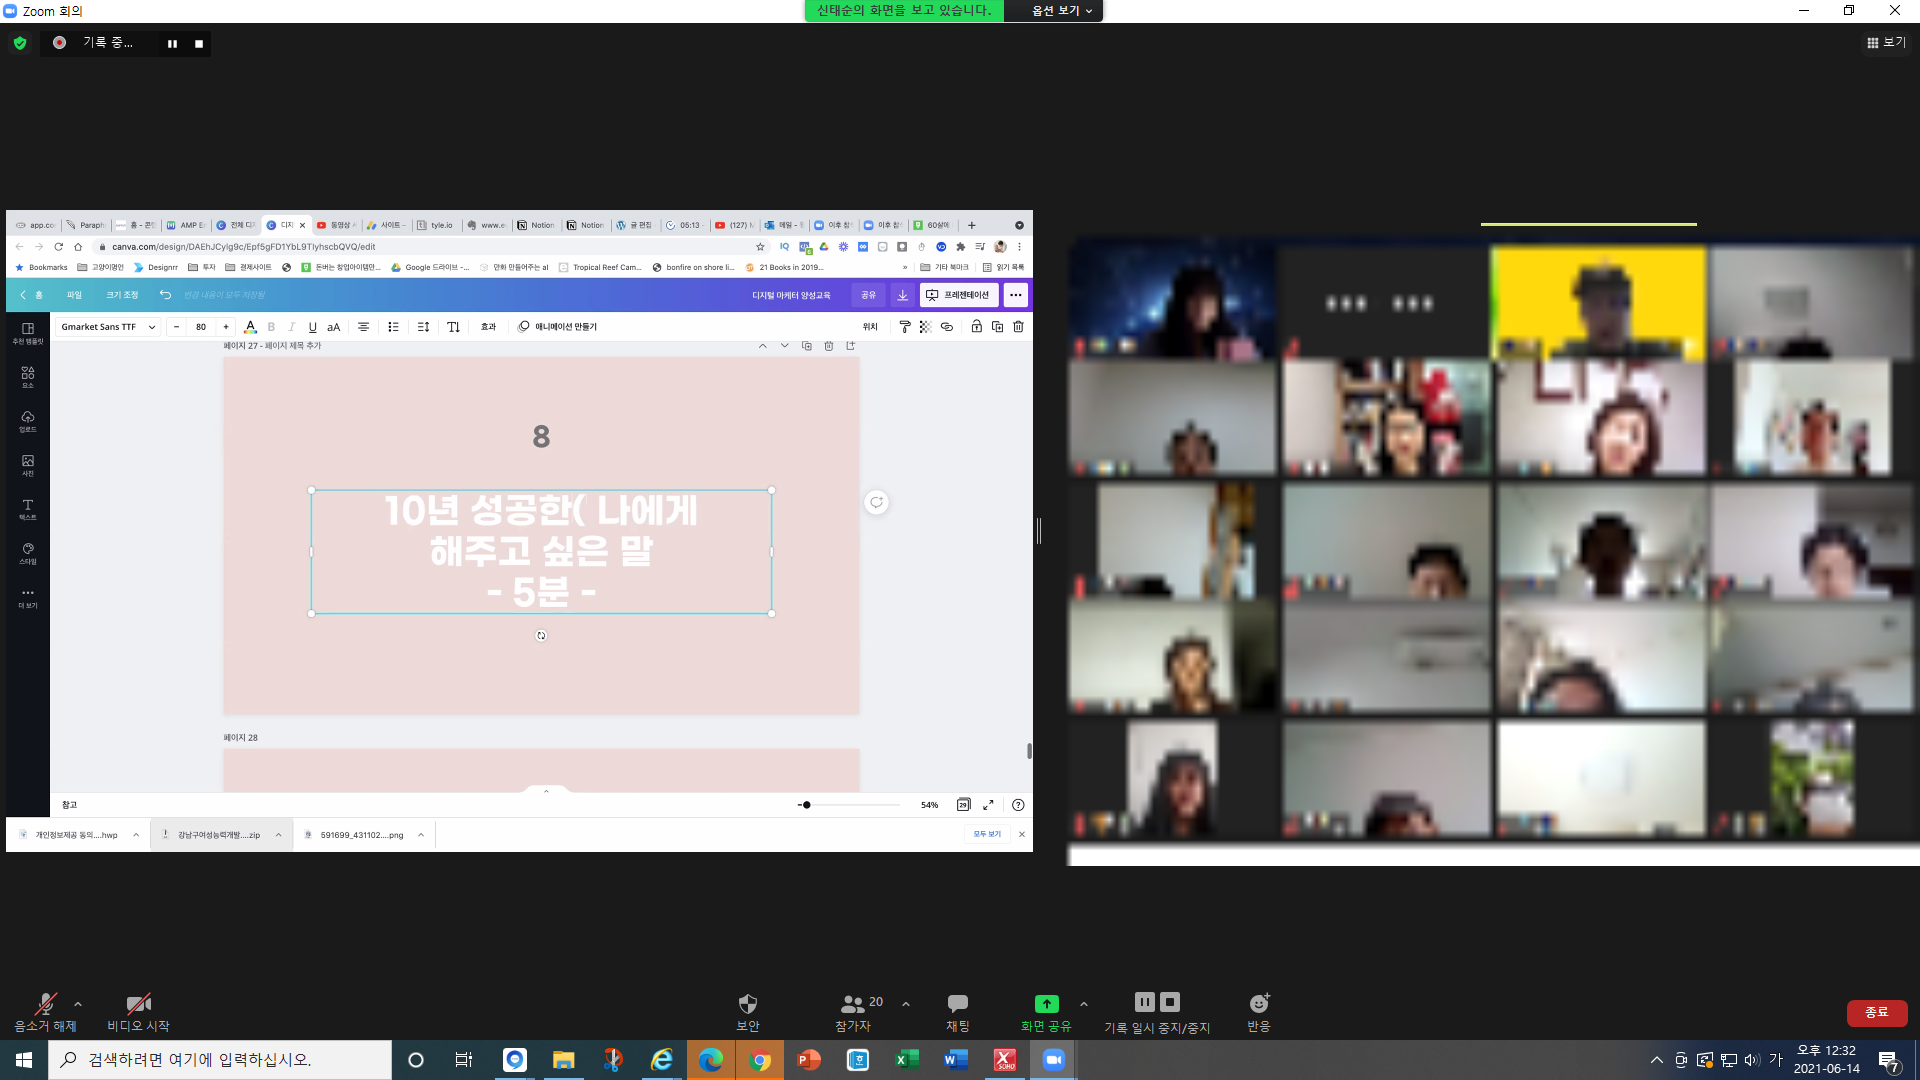This screenshot has width=1920, height=1080.
Task: Click the comment bubble beside the slide
Action: click(x=876, y=502)
